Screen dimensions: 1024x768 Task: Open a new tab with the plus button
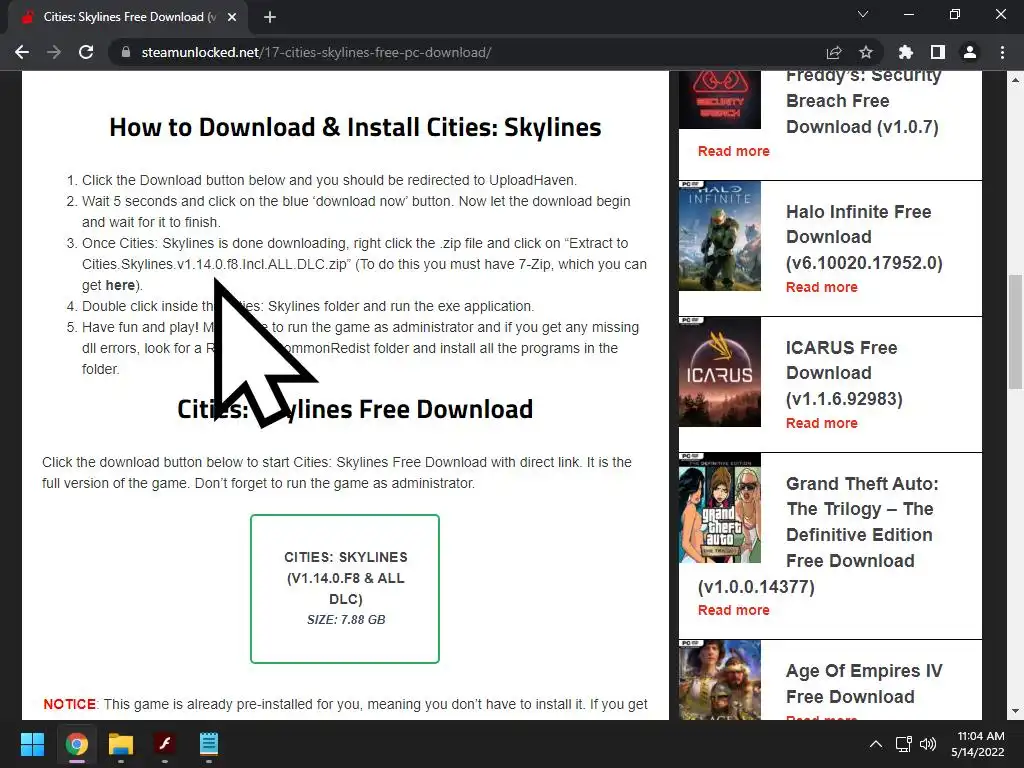click(270, 17)
